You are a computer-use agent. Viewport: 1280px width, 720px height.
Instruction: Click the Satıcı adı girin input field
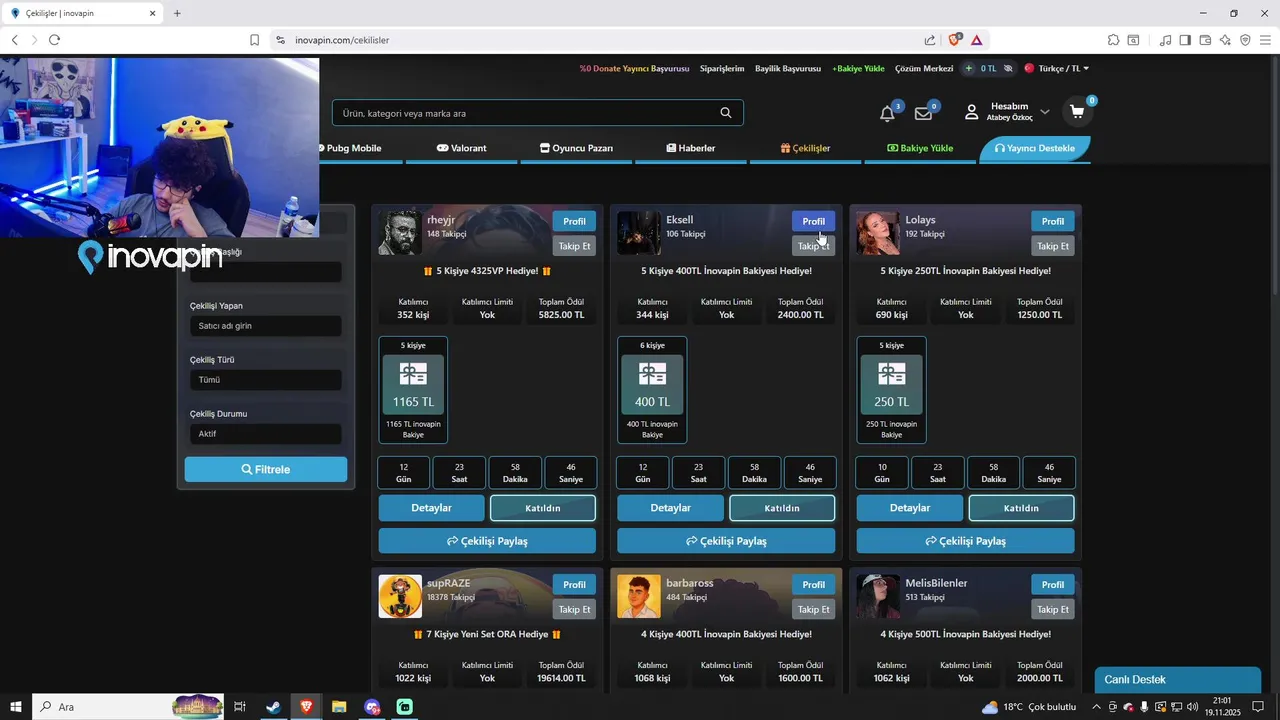pos(265,326)
